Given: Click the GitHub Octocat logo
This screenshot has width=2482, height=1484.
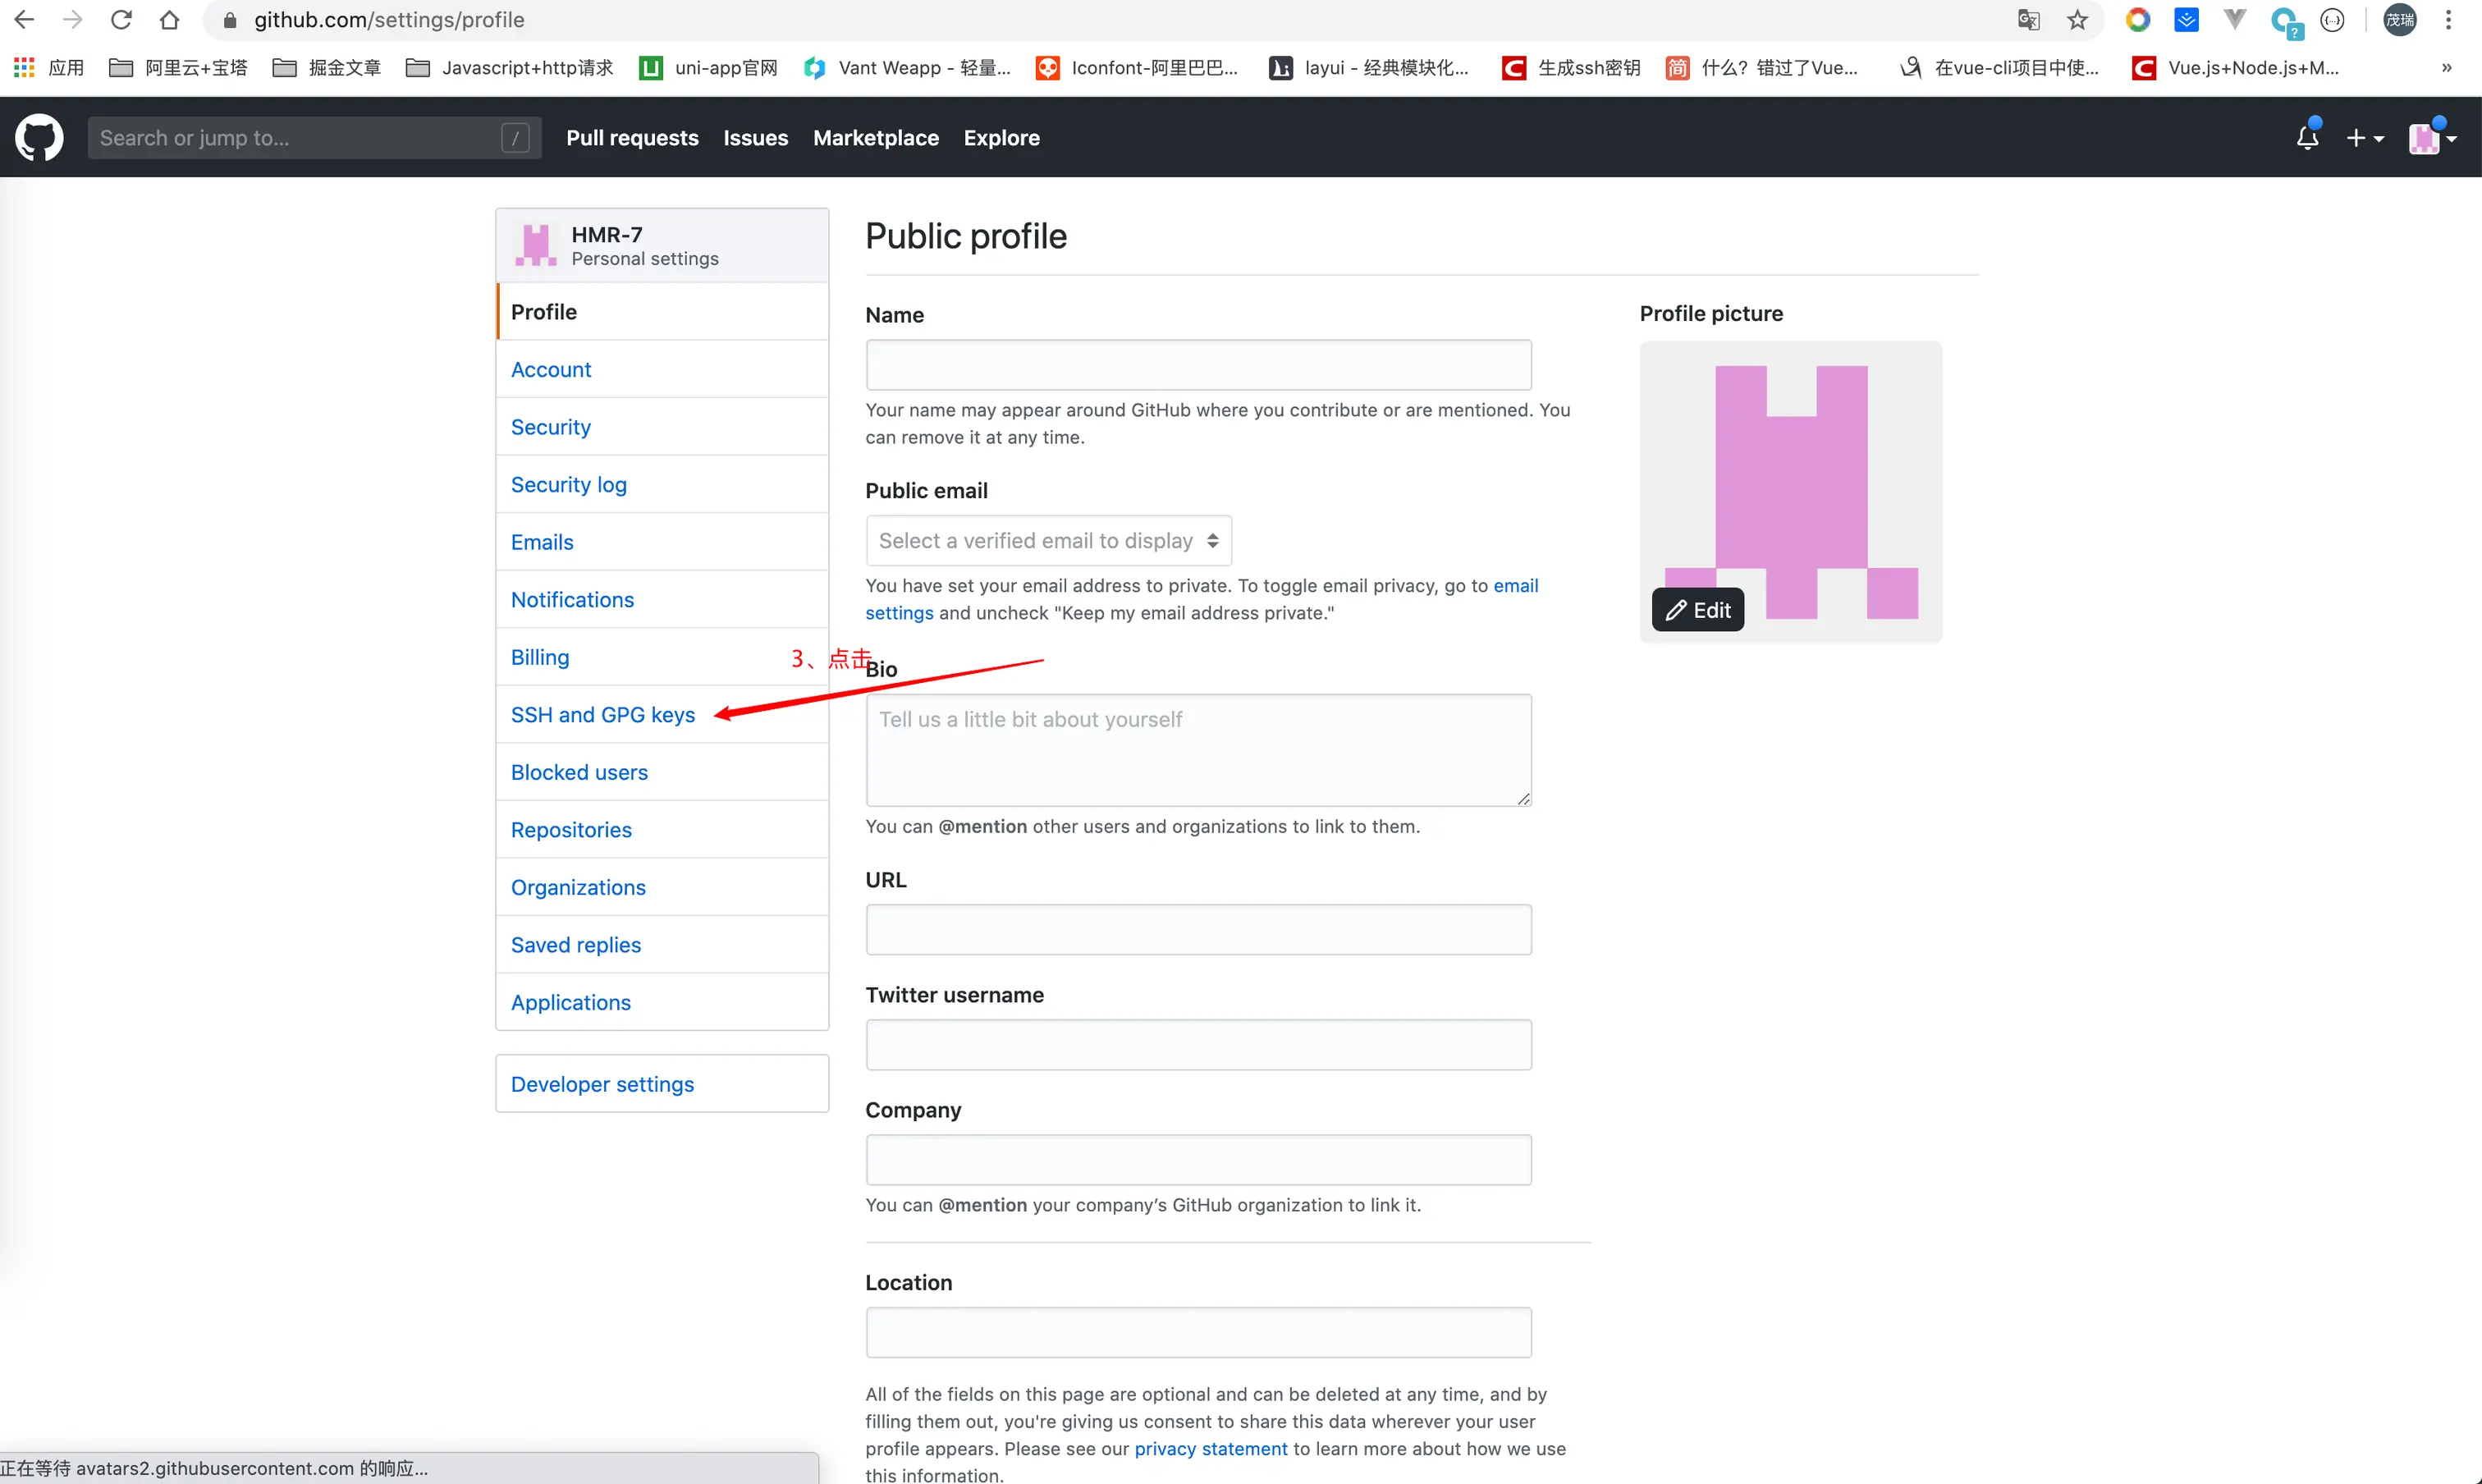Looking at the screenshot, I should 39,138.
